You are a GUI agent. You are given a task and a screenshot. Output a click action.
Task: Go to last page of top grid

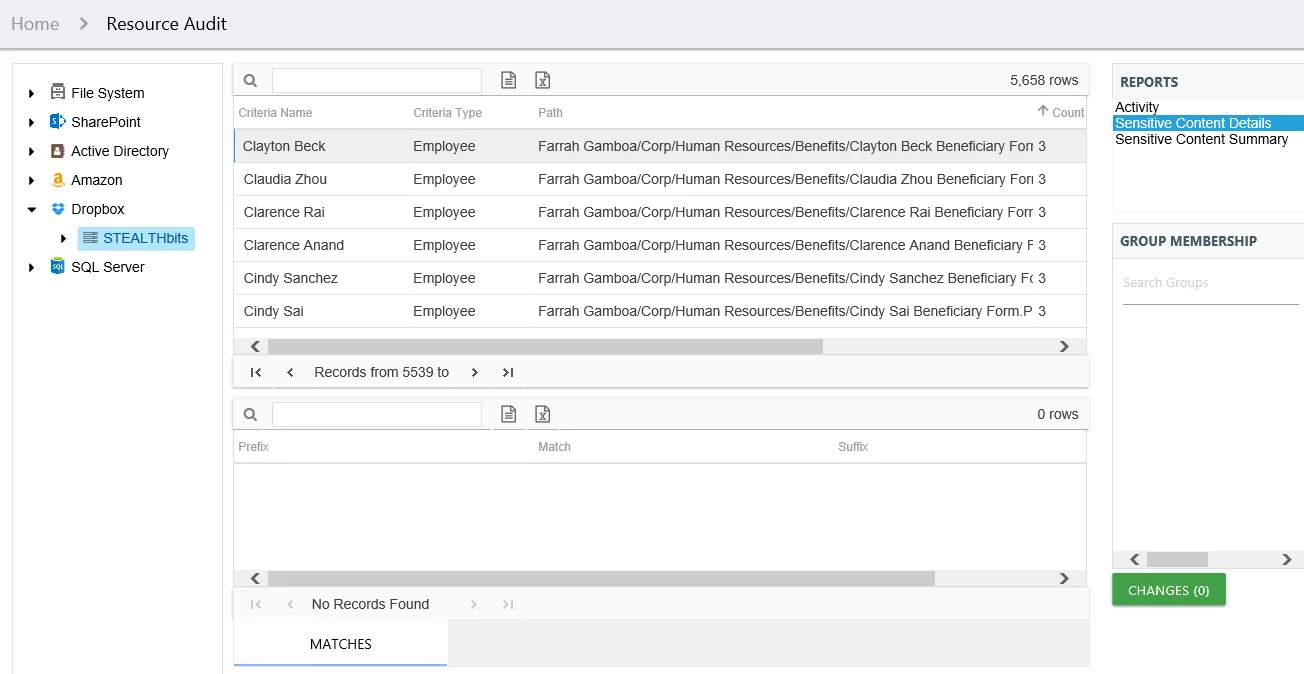click(x=508, y=372)
